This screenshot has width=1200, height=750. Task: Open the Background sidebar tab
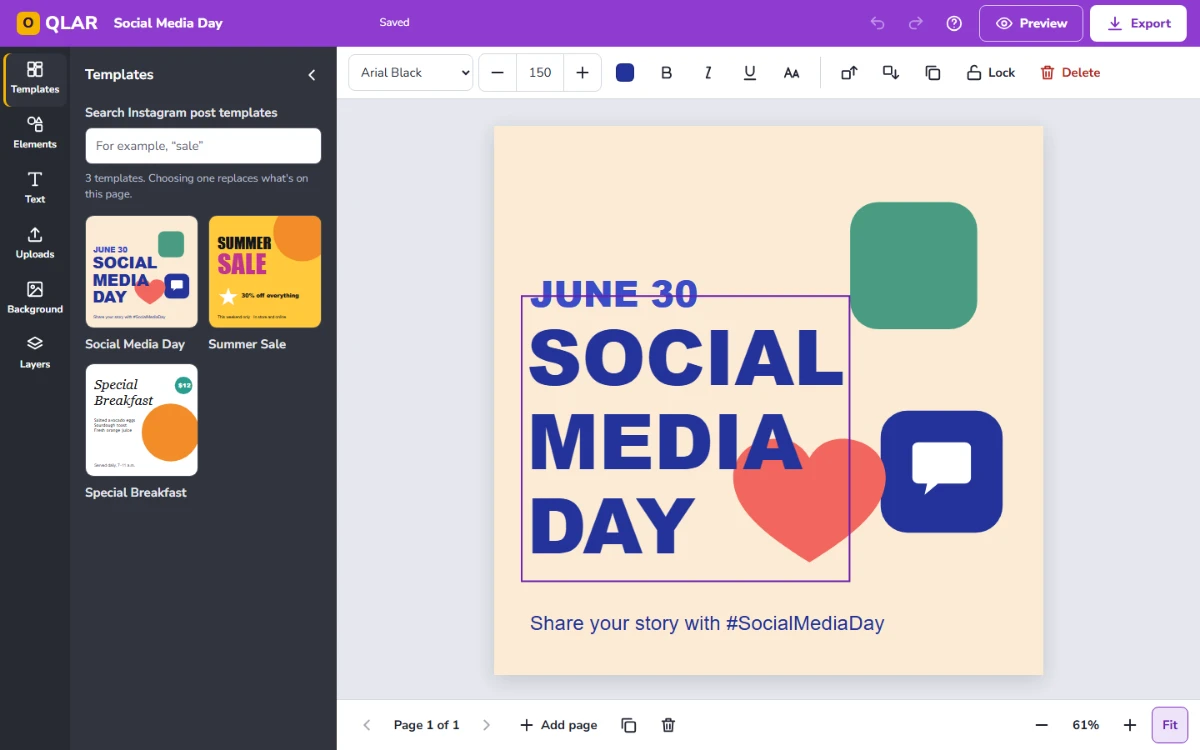35,299
